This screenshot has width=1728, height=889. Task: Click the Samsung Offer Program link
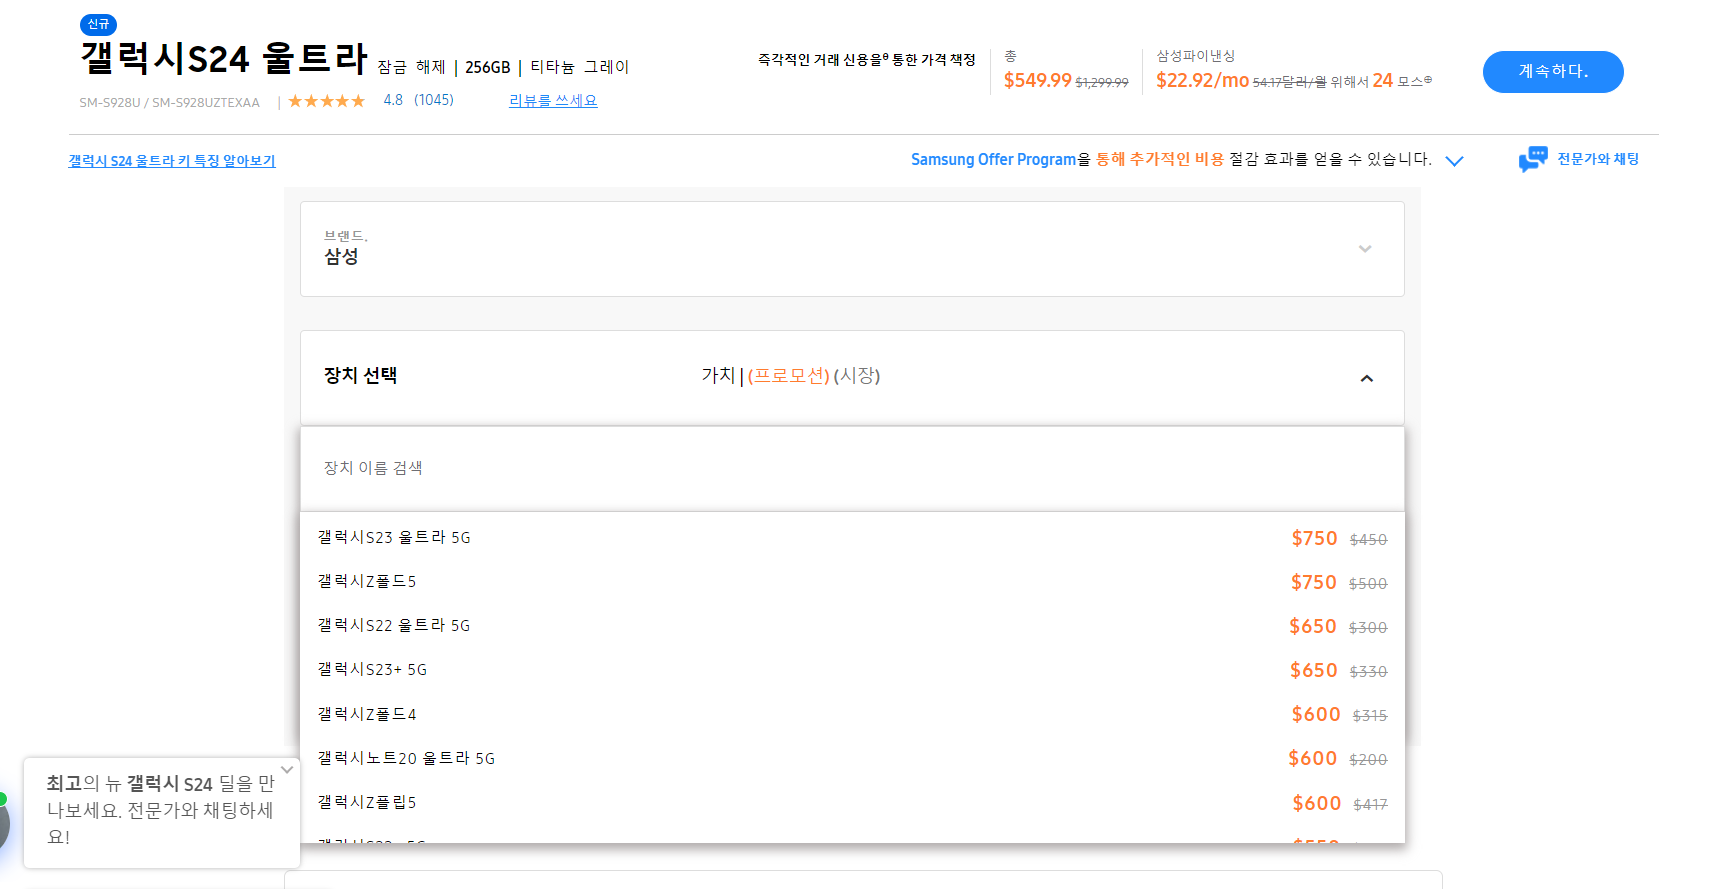(993, 160)
